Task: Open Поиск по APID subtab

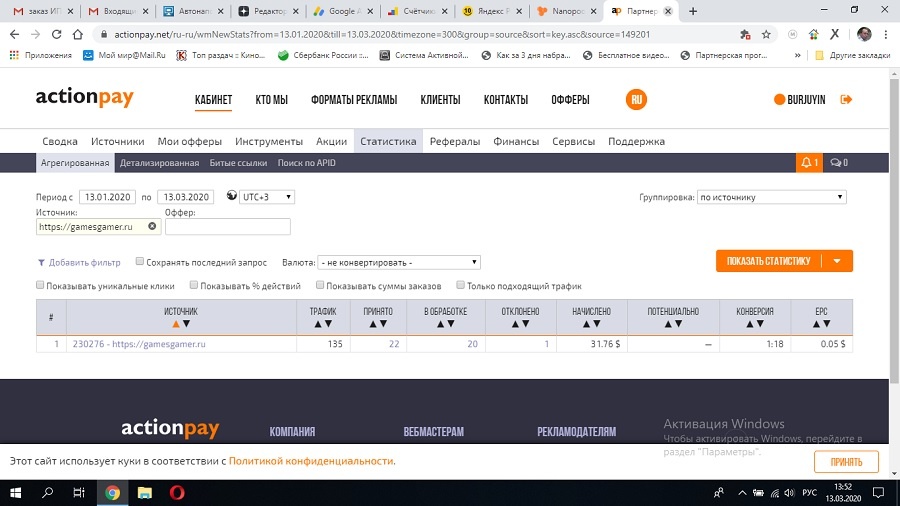Action: pos(307,163)
